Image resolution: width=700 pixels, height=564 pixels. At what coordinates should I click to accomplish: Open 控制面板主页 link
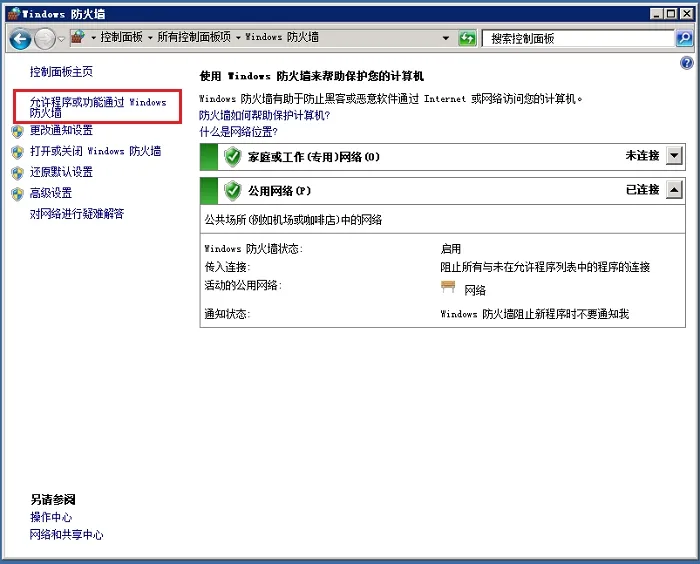pos(61,71)
